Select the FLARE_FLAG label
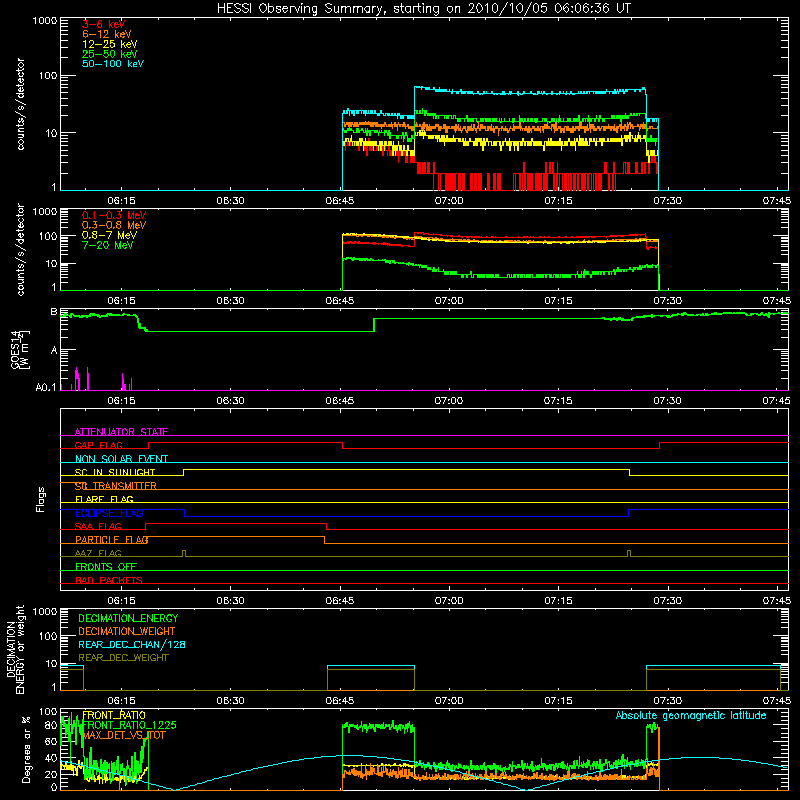The image size is (800, 800). click(x=104, y=499)
